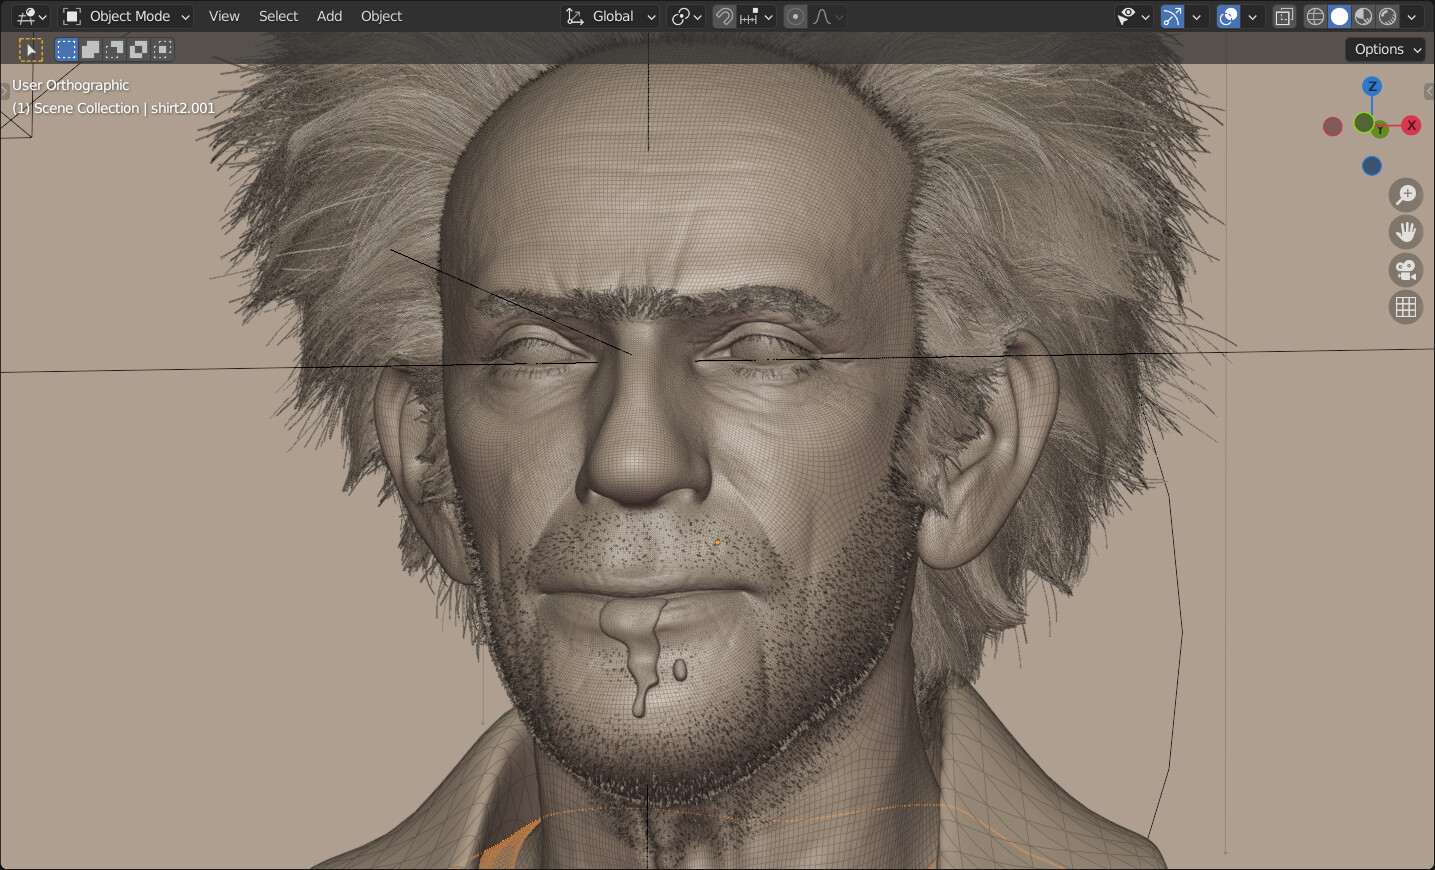Open object types visibility popover
Viewport: 1435px width, 870px height.
[1133, 16]
